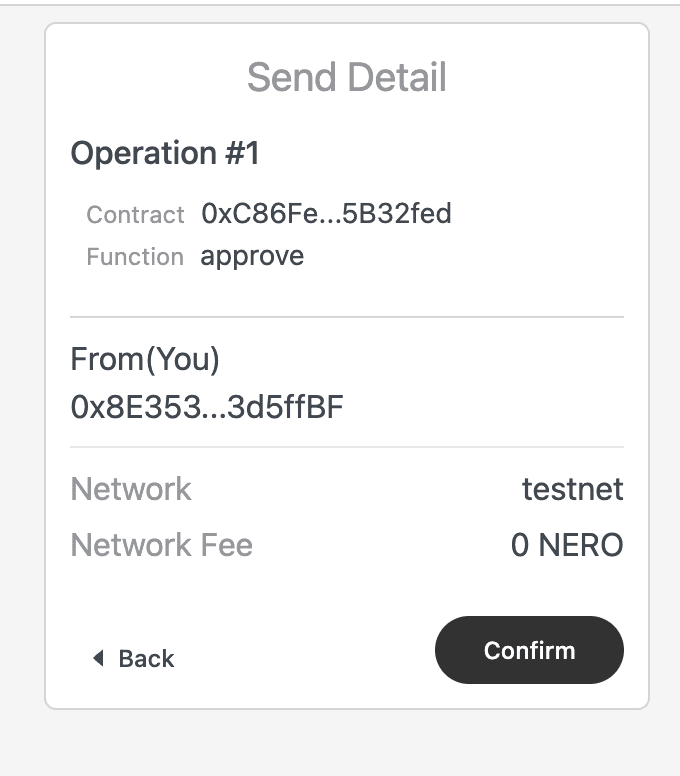The image size is (680, 776).
Task: Click the Network Fee label
Action: tap(162, 545)
